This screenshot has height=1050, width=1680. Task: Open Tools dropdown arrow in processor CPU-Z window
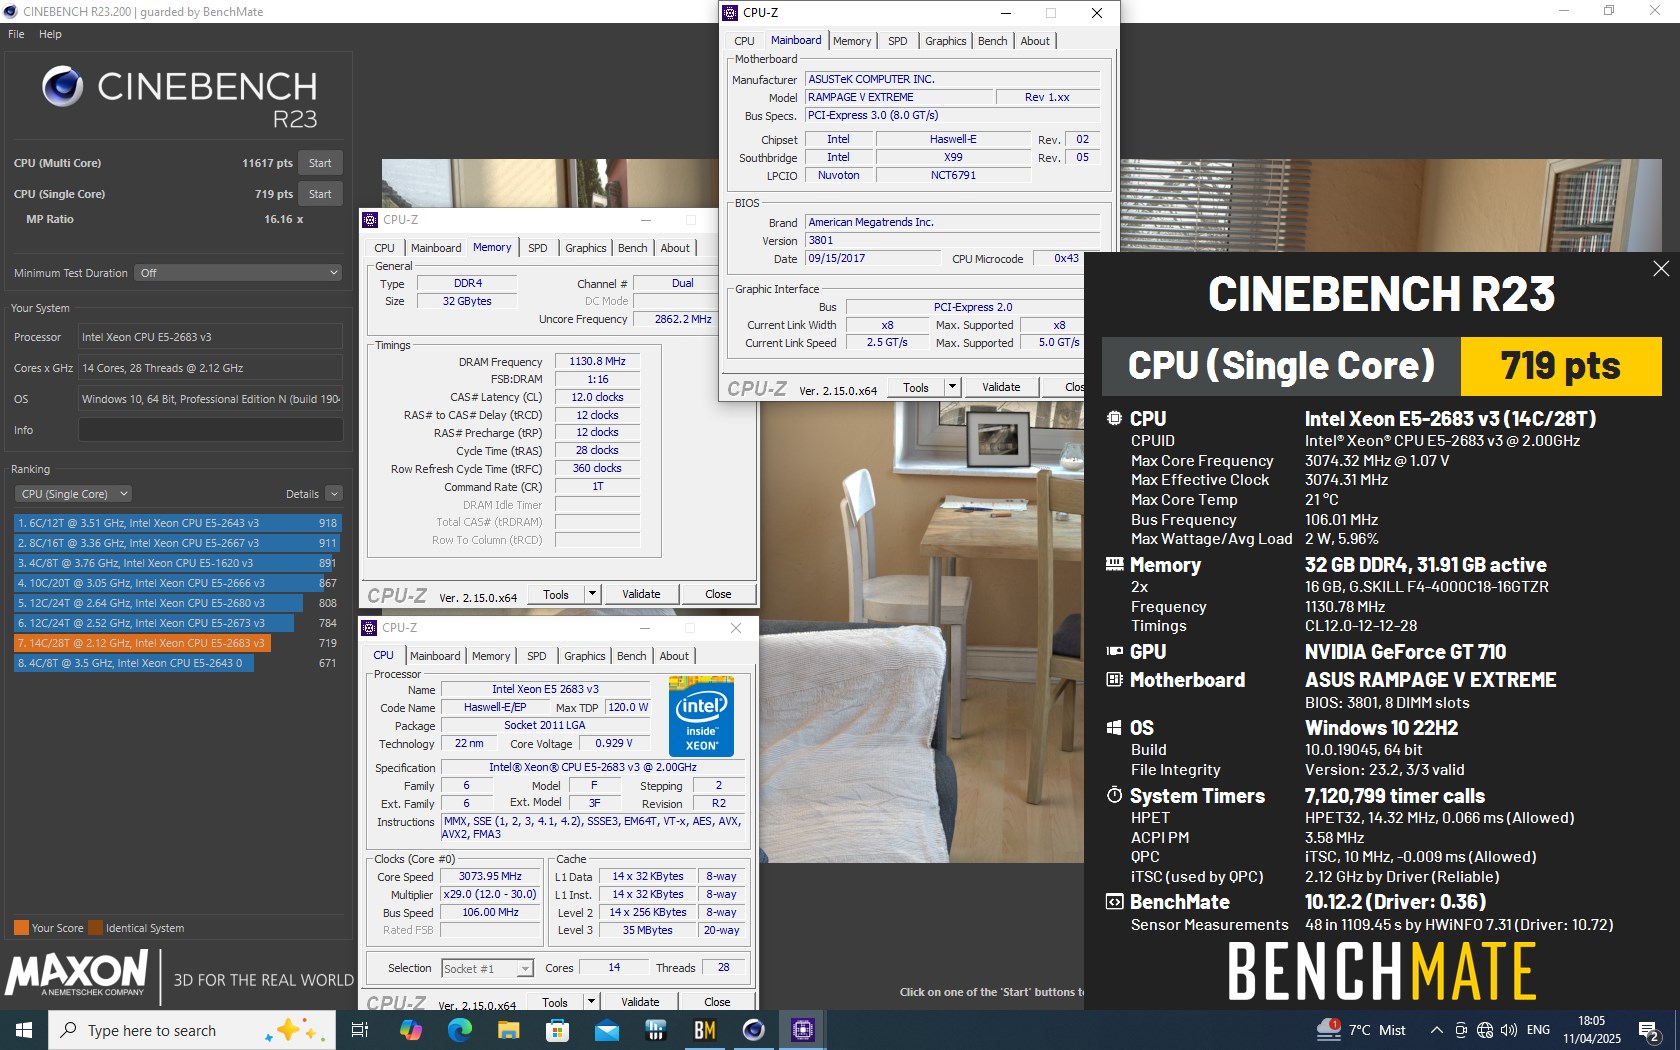click(591, 1002)
